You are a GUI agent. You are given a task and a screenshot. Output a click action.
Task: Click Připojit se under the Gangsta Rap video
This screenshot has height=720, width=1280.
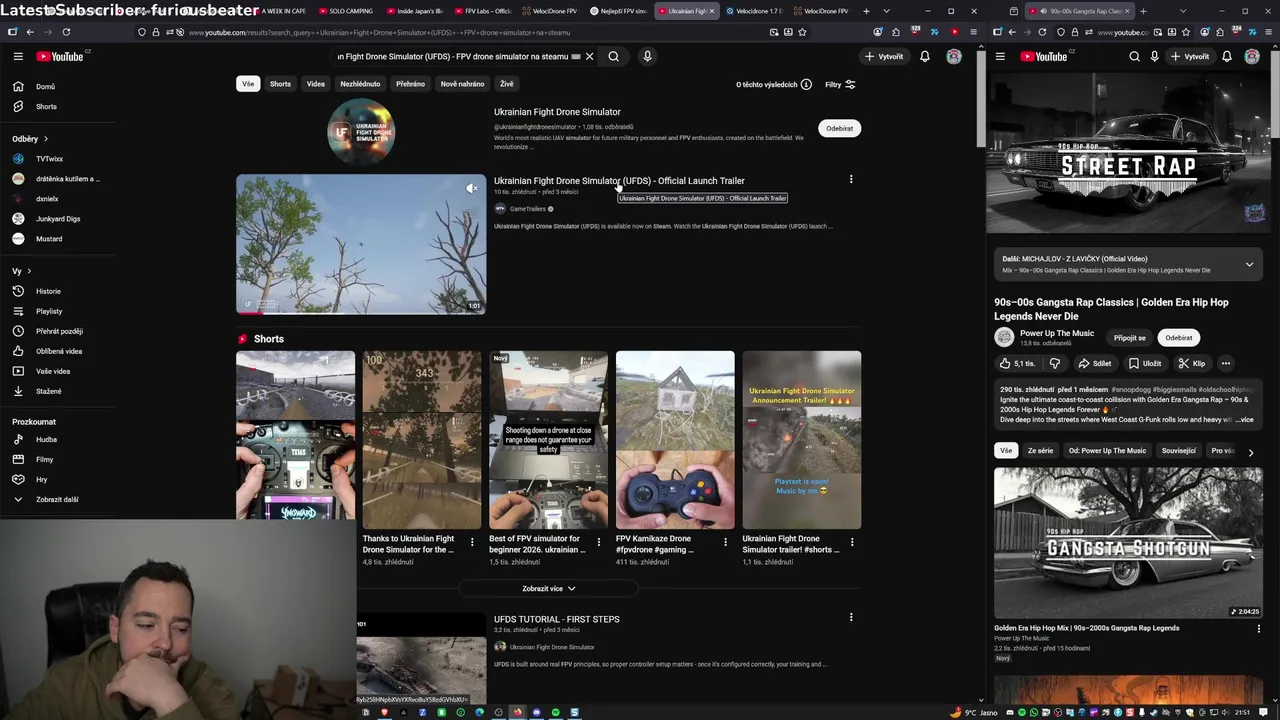point(1130,337)
